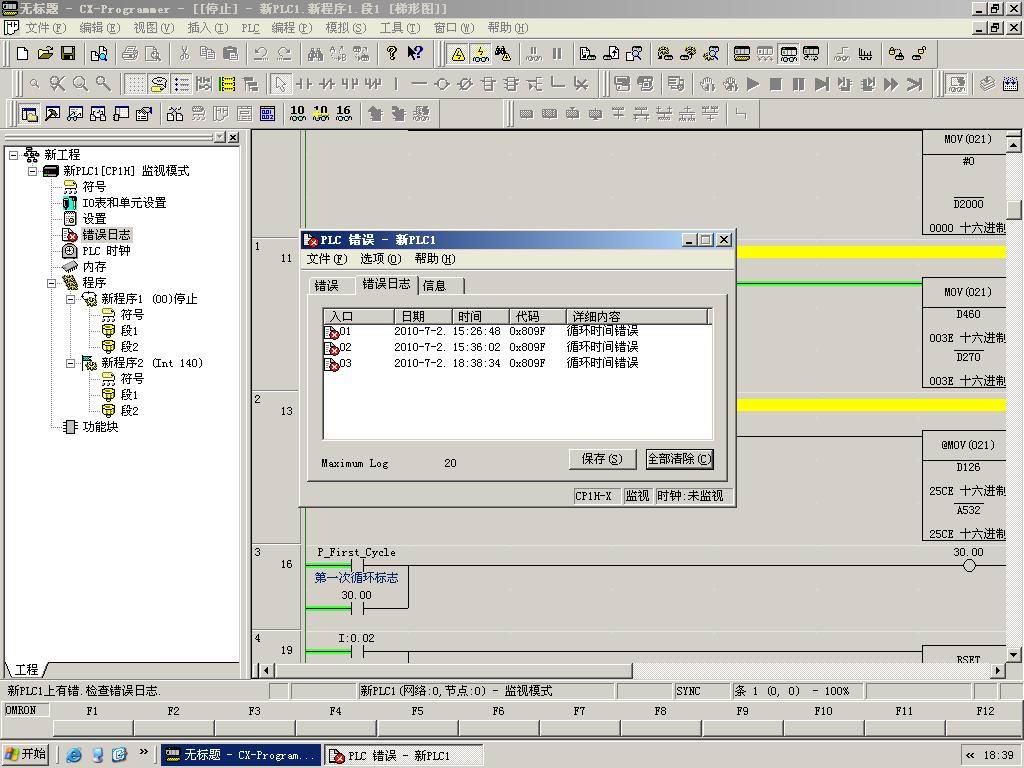The image size is (1024, 768).
Task: Switch to the 错误 tab
Action: 327,286
